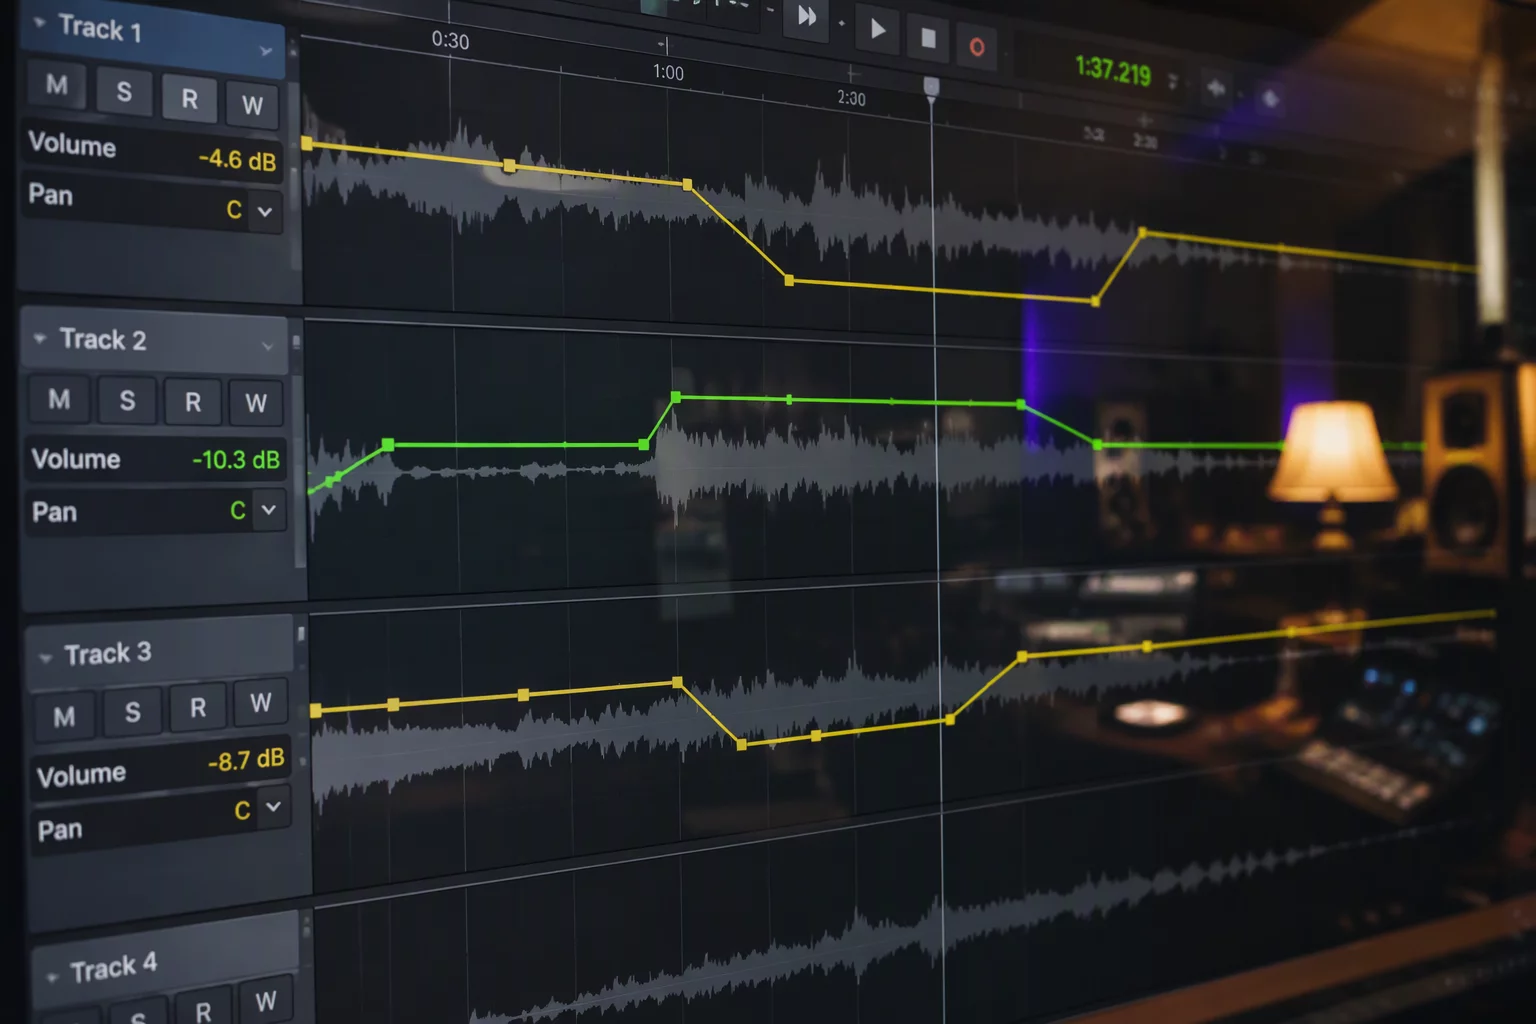Mute Track 1 with the M button
Screen dimensions: 1536x1024
point(56,85)
